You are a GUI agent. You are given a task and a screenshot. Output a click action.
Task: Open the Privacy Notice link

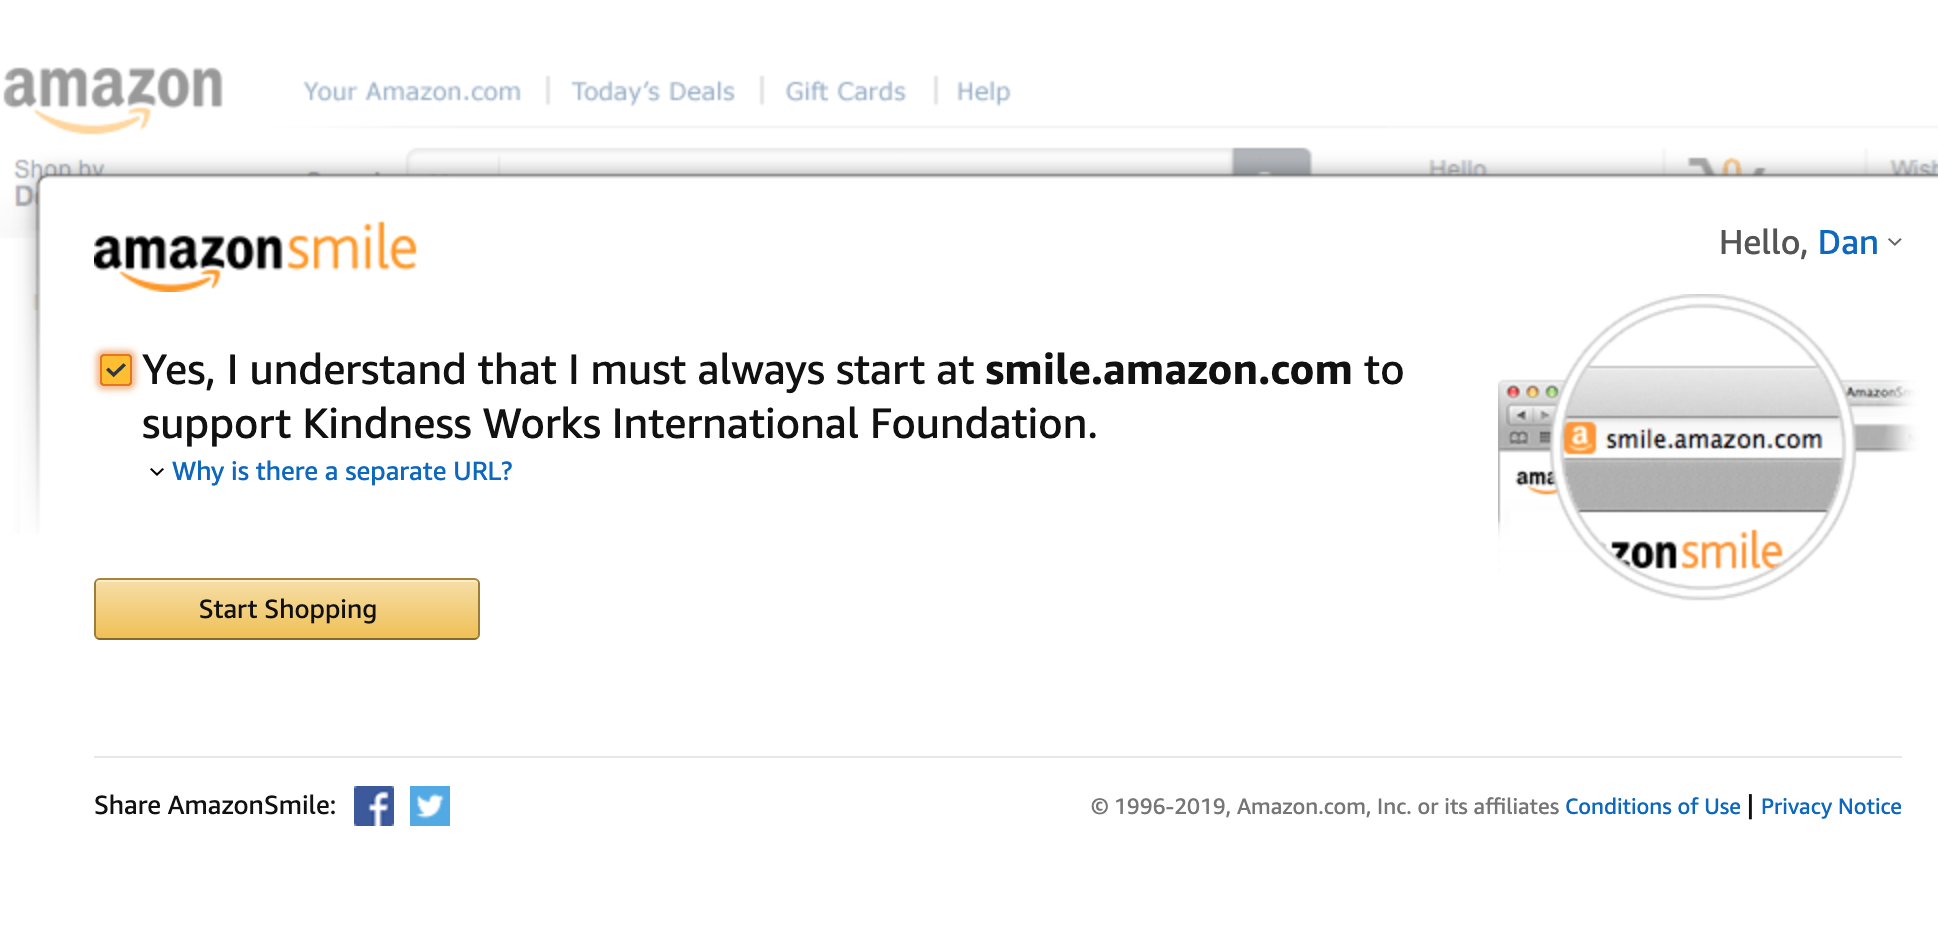(x=1831, y=807)
